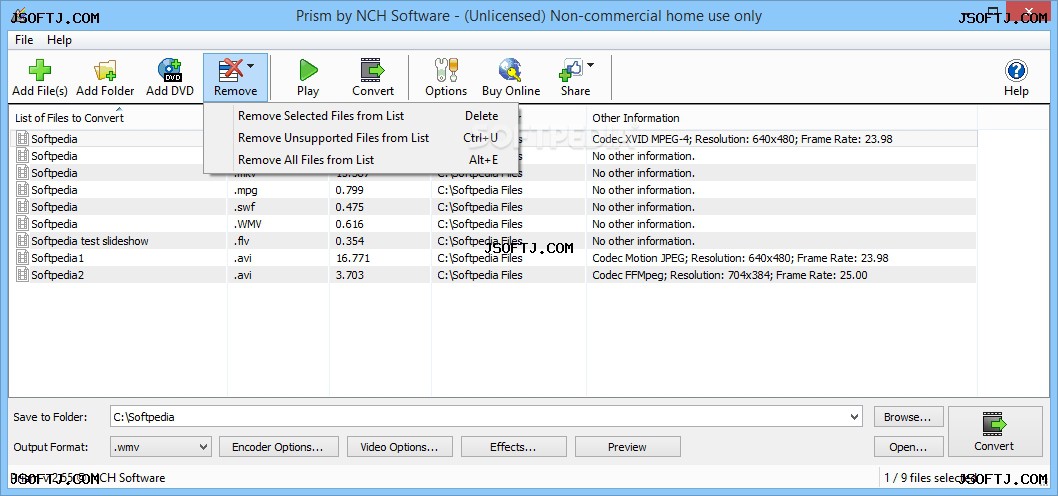Click the Play toolbar icon
1058x496 pixels.
[308, 70]
